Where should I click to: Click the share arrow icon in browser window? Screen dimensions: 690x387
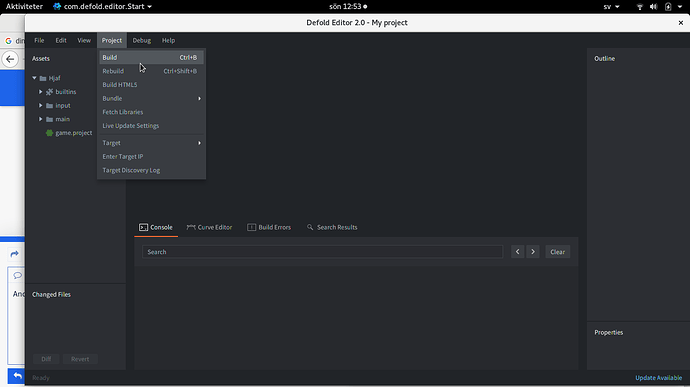coord(15,254)
